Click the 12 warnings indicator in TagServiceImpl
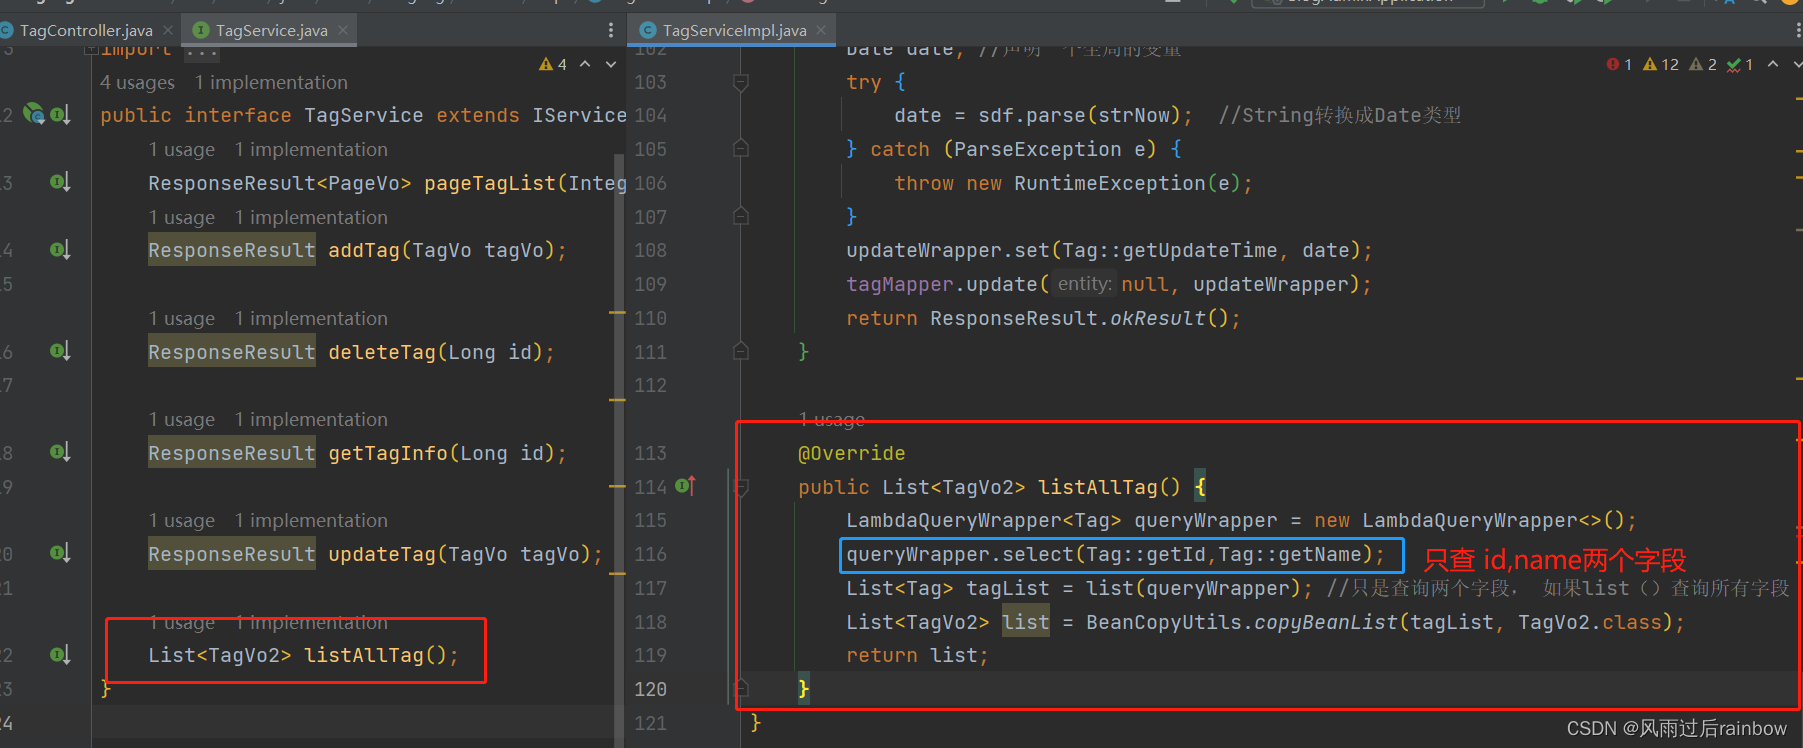 coord(1661,64)
